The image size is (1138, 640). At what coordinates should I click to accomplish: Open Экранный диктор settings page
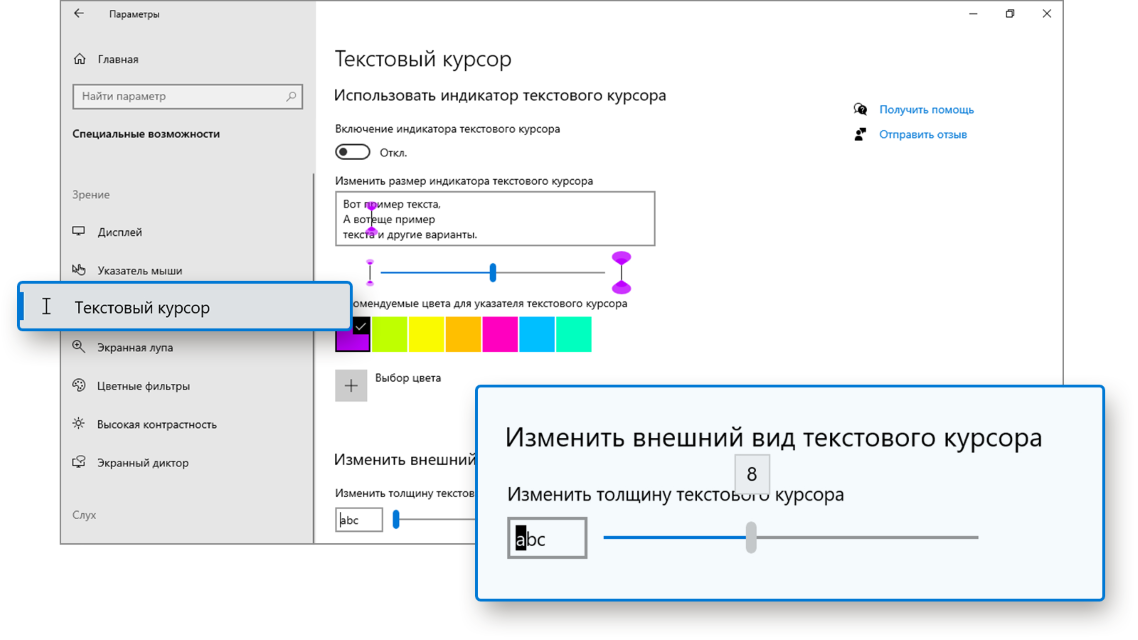[143, 463]
